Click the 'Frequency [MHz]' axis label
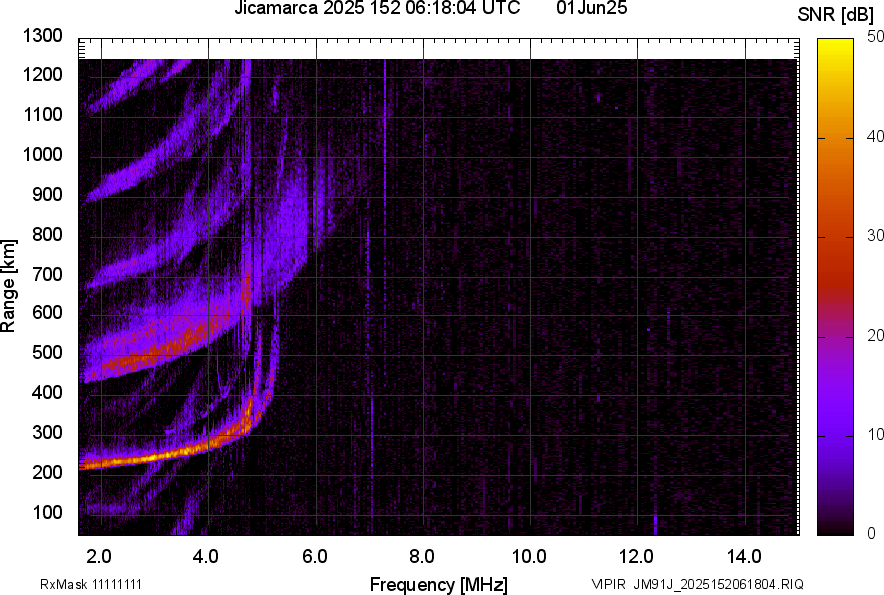This screenshot has width=884, height=595. click(439, 585)
